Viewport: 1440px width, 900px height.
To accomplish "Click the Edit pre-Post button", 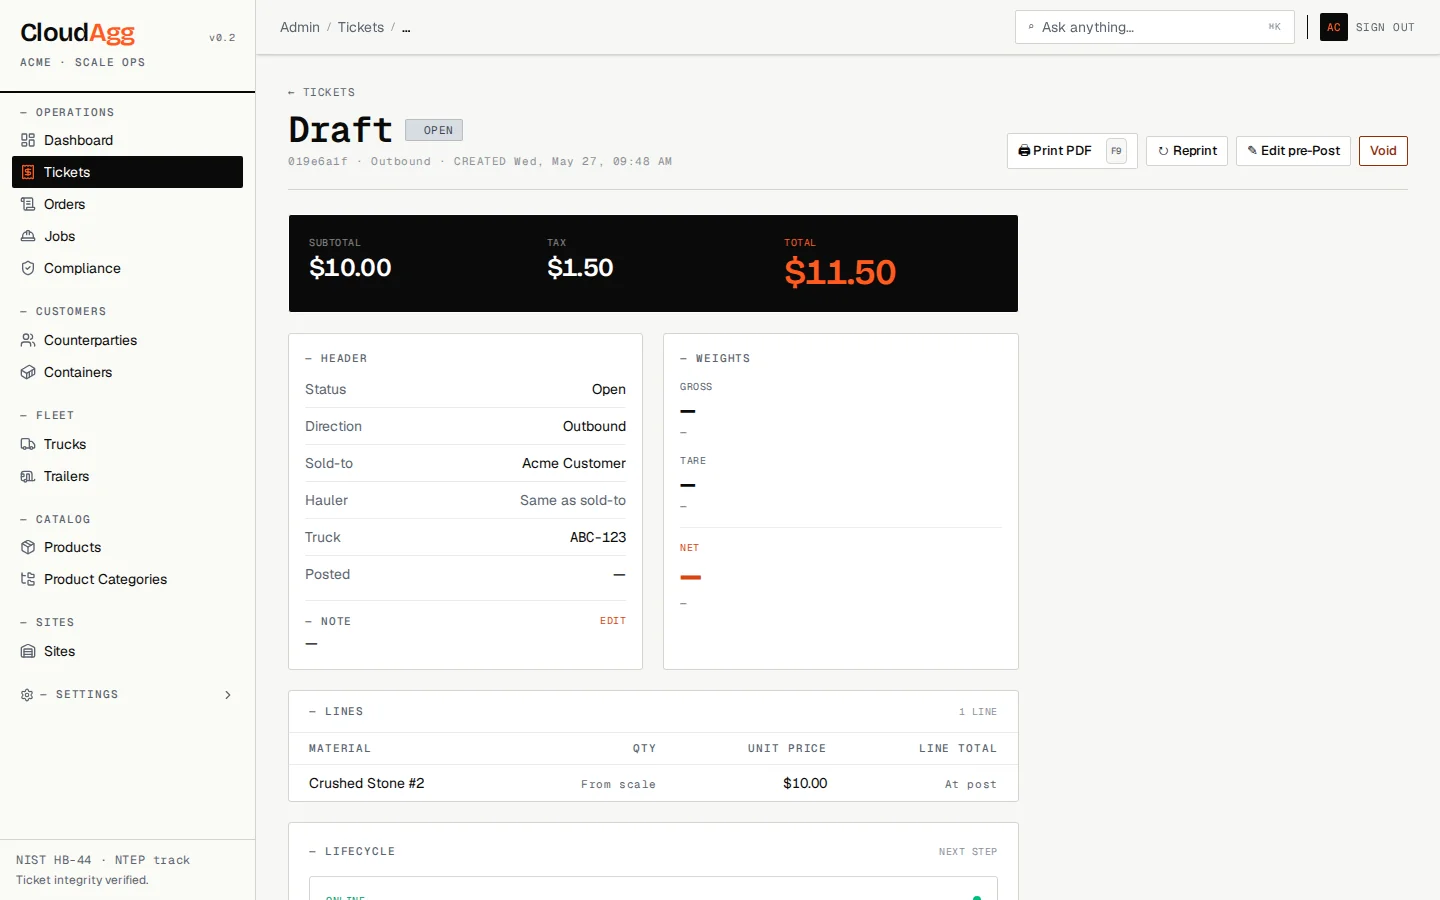I will point(1293,151).
